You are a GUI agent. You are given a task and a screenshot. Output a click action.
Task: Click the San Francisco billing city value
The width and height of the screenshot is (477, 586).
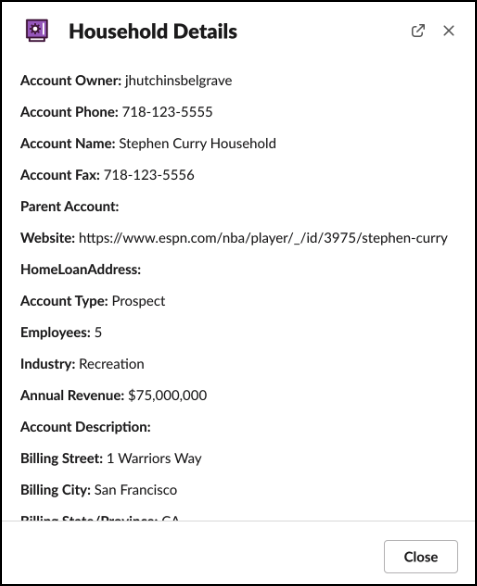point(136,490)
